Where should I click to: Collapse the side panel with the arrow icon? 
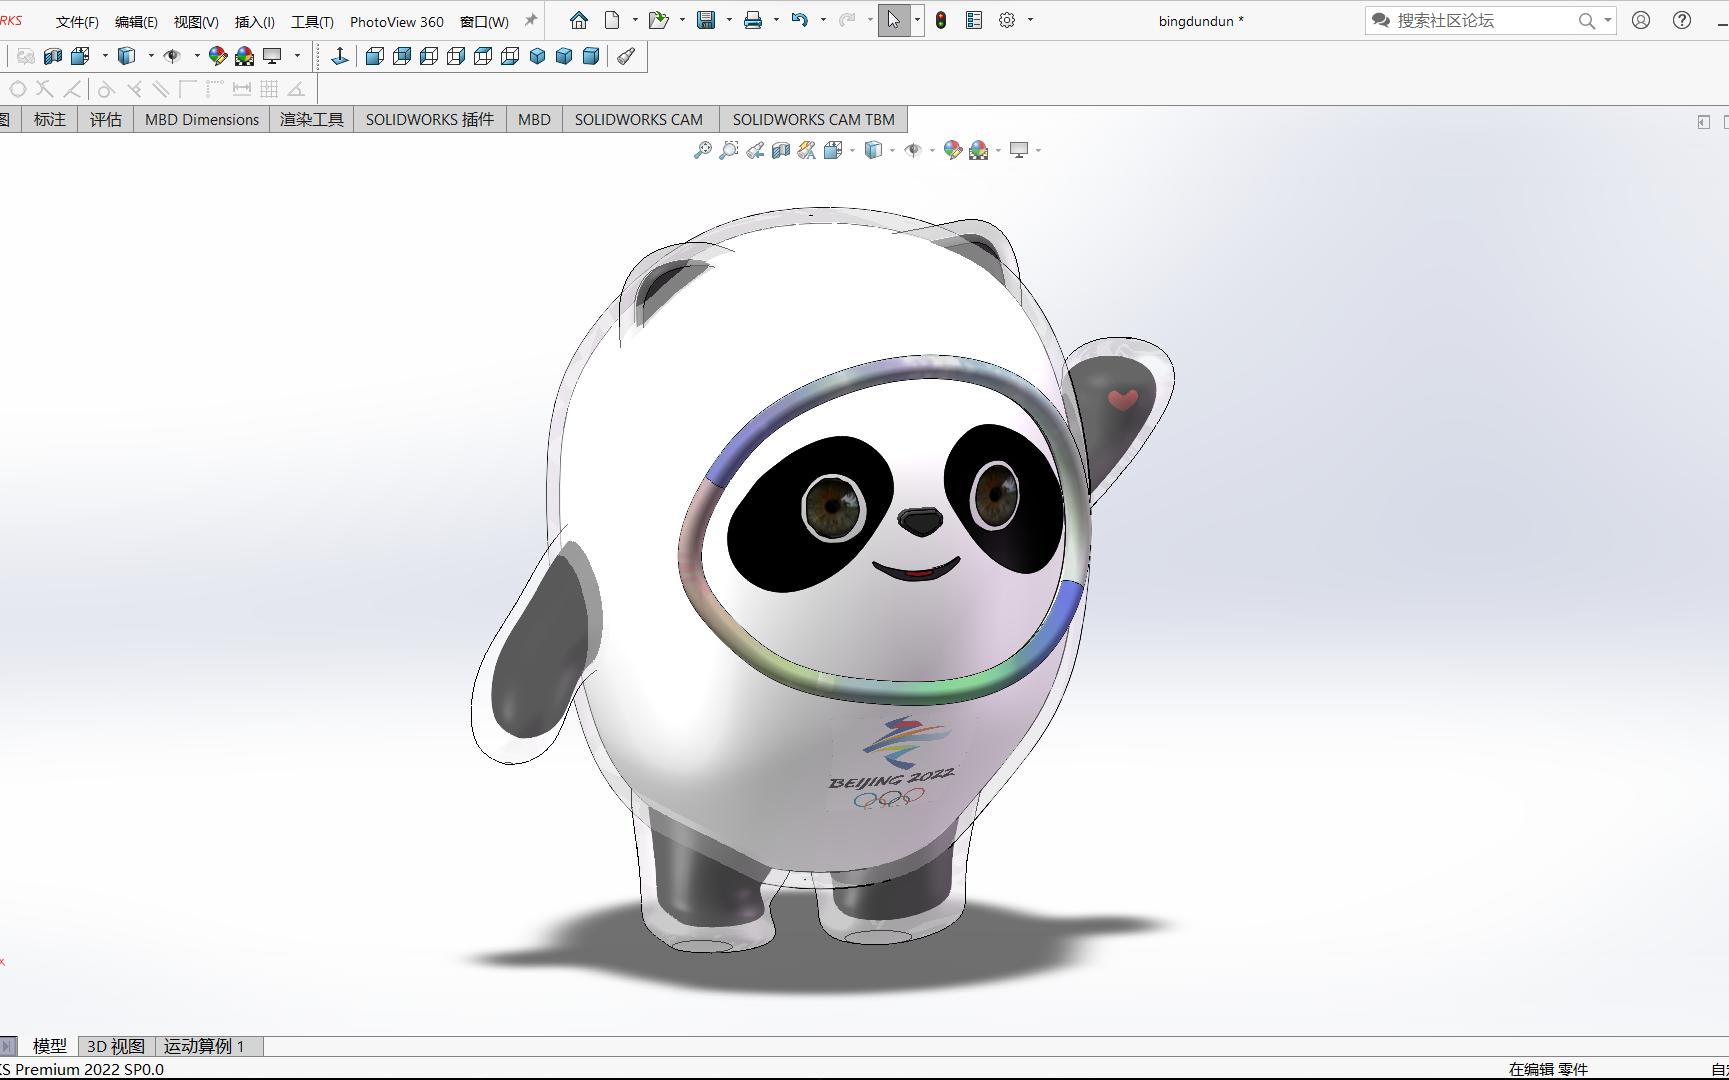click(1704, 122)
